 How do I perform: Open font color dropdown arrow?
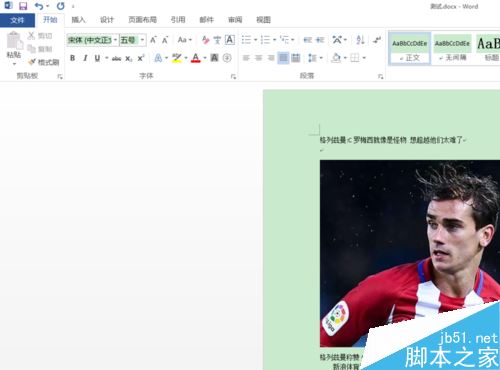[205, 58]
